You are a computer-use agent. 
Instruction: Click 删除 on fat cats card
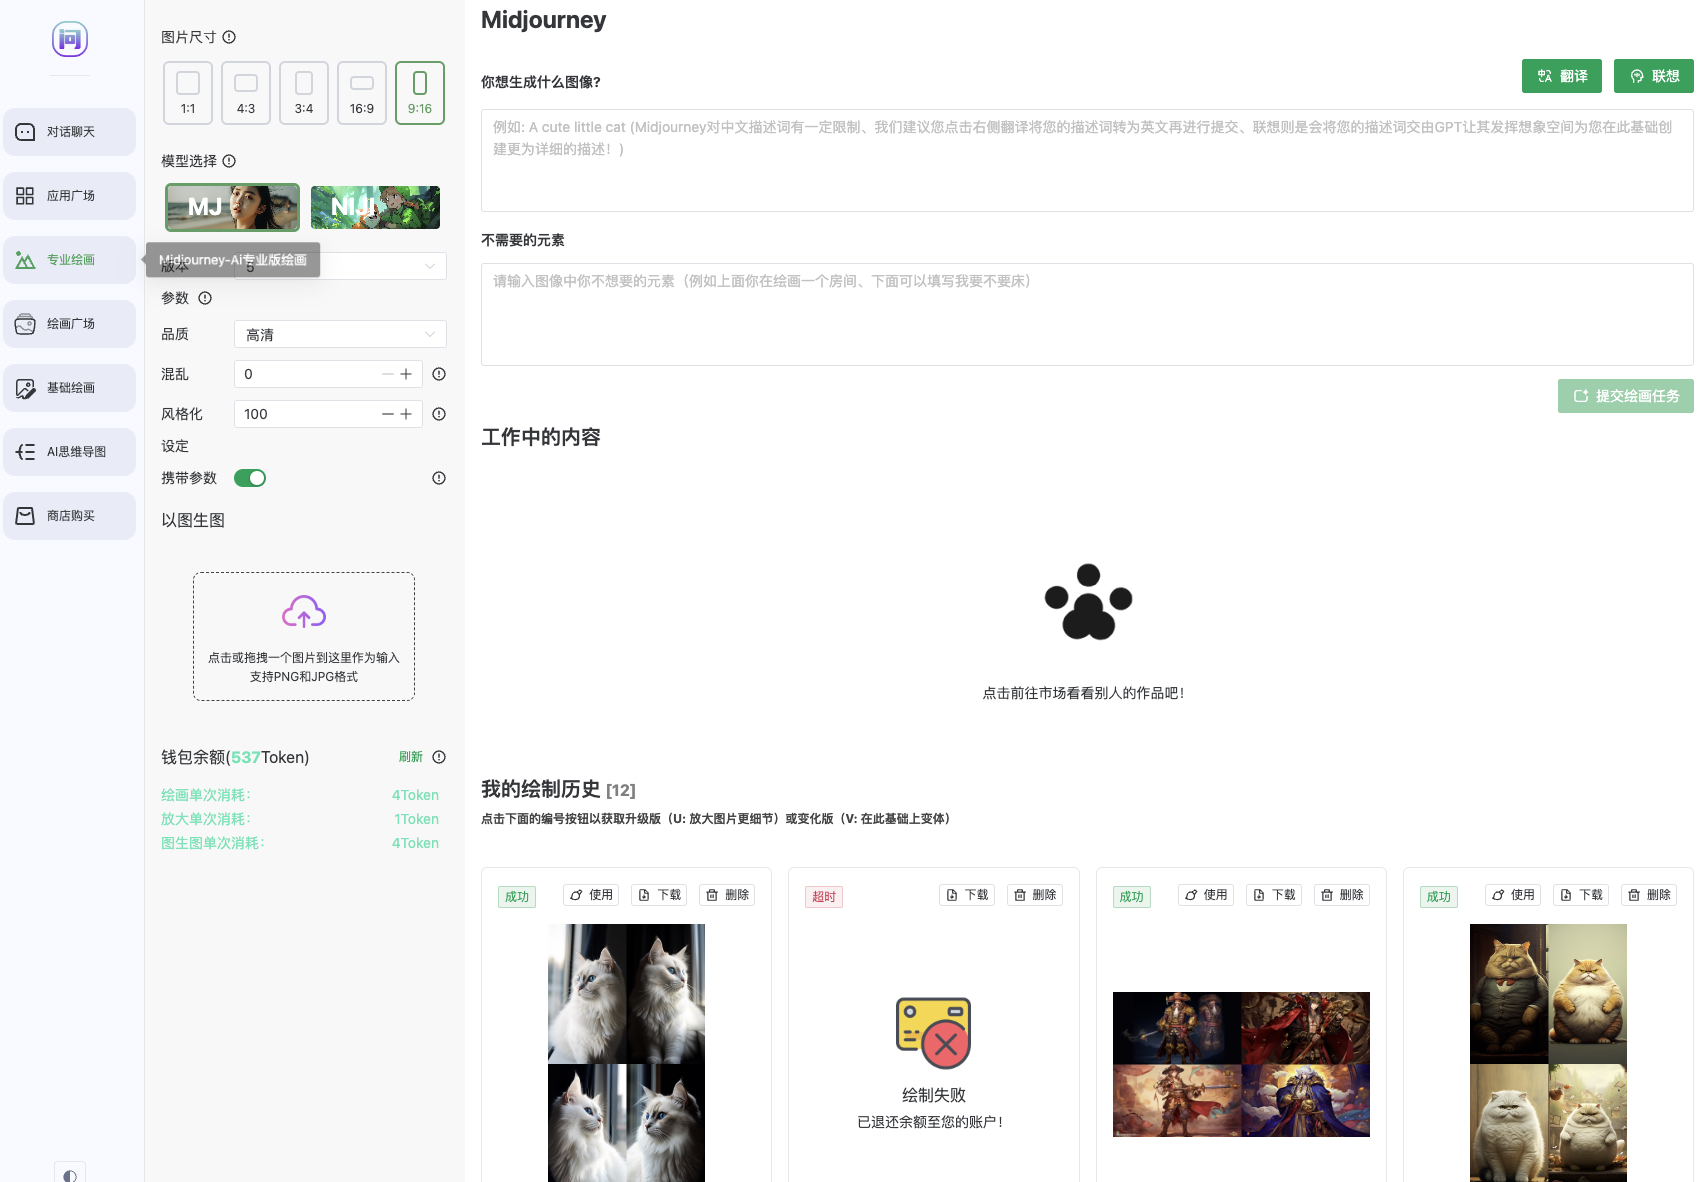(x=1649, y=895)
